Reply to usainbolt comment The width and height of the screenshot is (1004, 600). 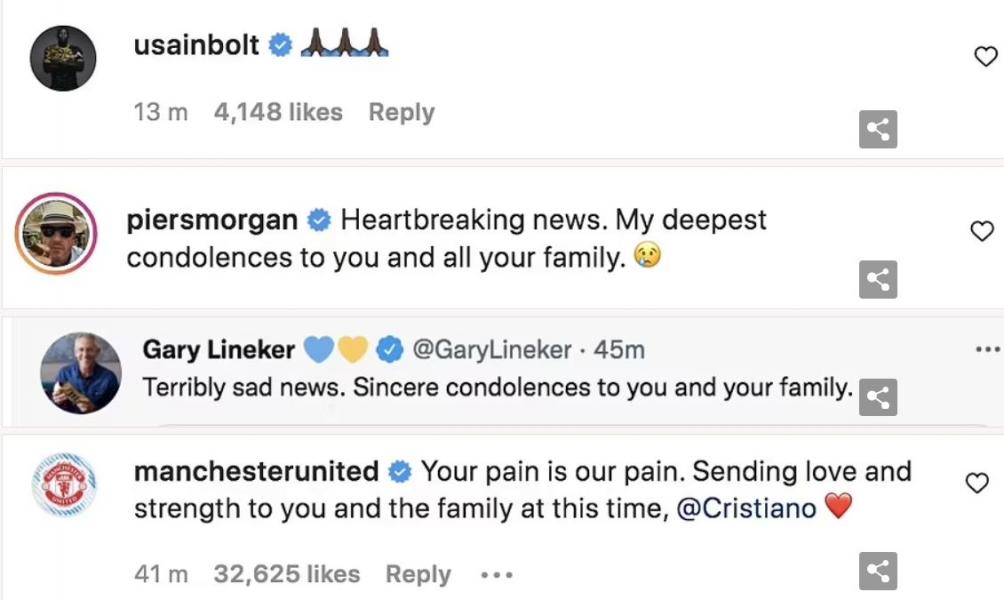tap(401, 113)
